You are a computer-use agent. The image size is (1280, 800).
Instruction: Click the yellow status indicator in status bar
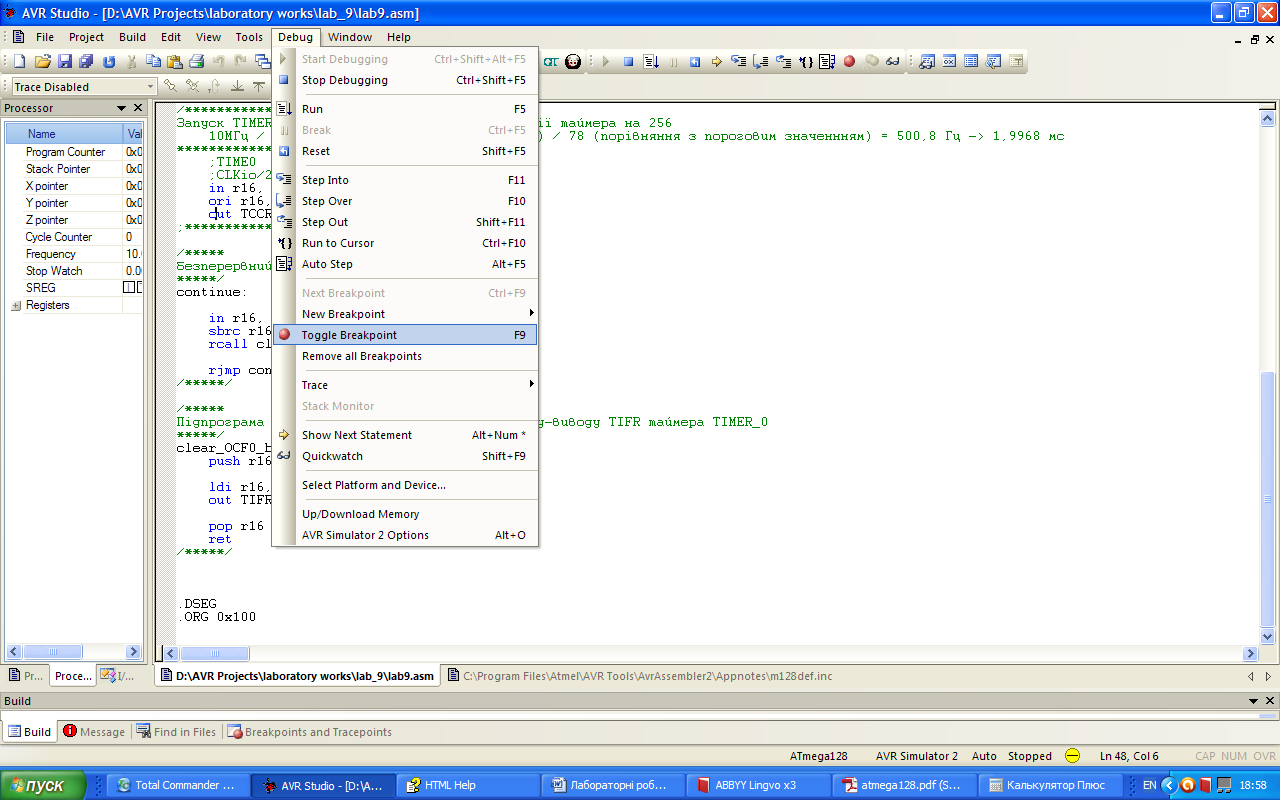coord(1072,756)
